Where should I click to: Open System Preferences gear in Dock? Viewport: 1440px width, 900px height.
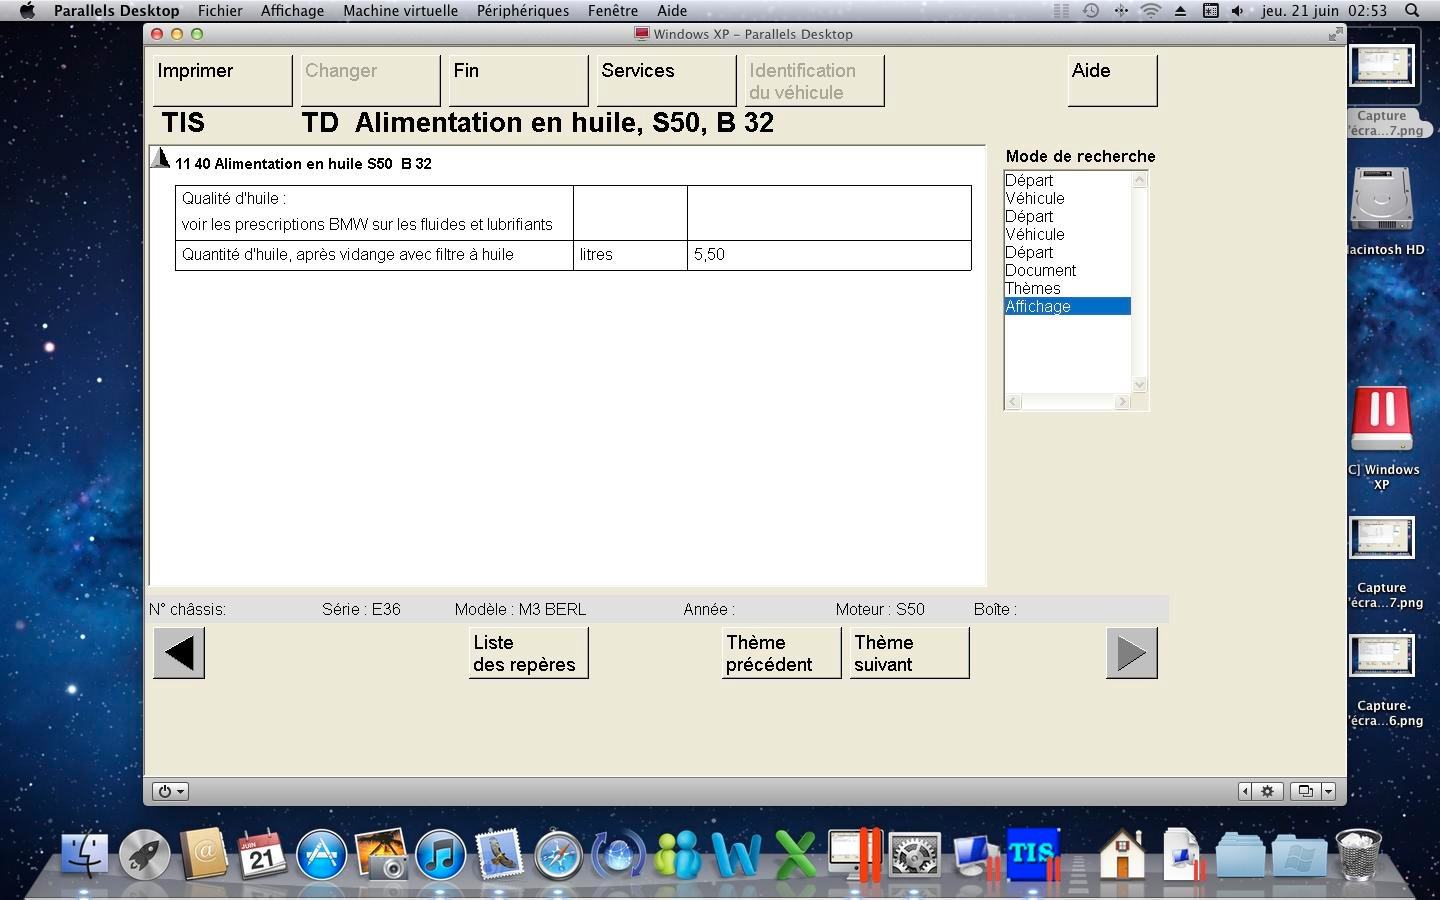(914, 856)
